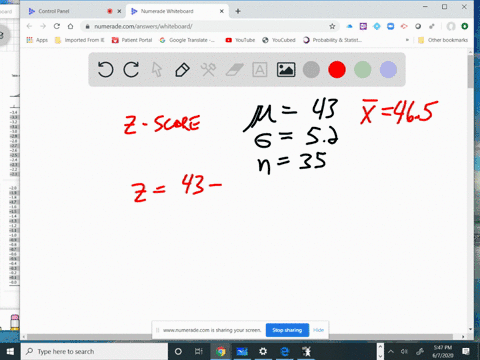Select the eraser tool
Image resolution: width=480 pixels, height=360 pixels.
point(235,70)
